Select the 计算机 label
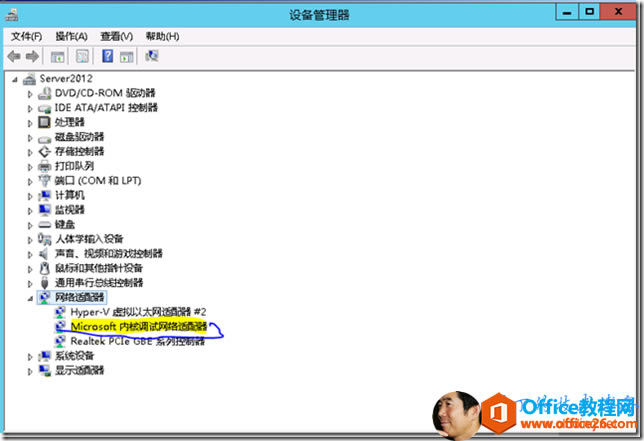 tap(69, 195)
